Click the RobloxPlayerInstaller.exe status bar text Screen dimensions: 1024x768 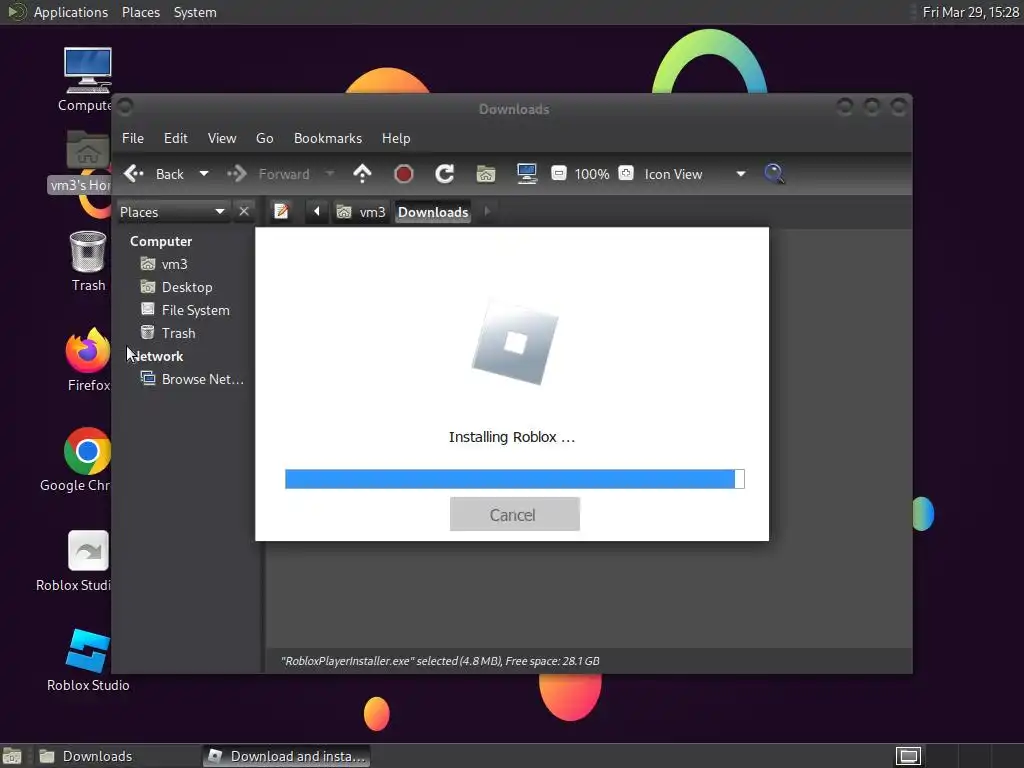(440, 661)
